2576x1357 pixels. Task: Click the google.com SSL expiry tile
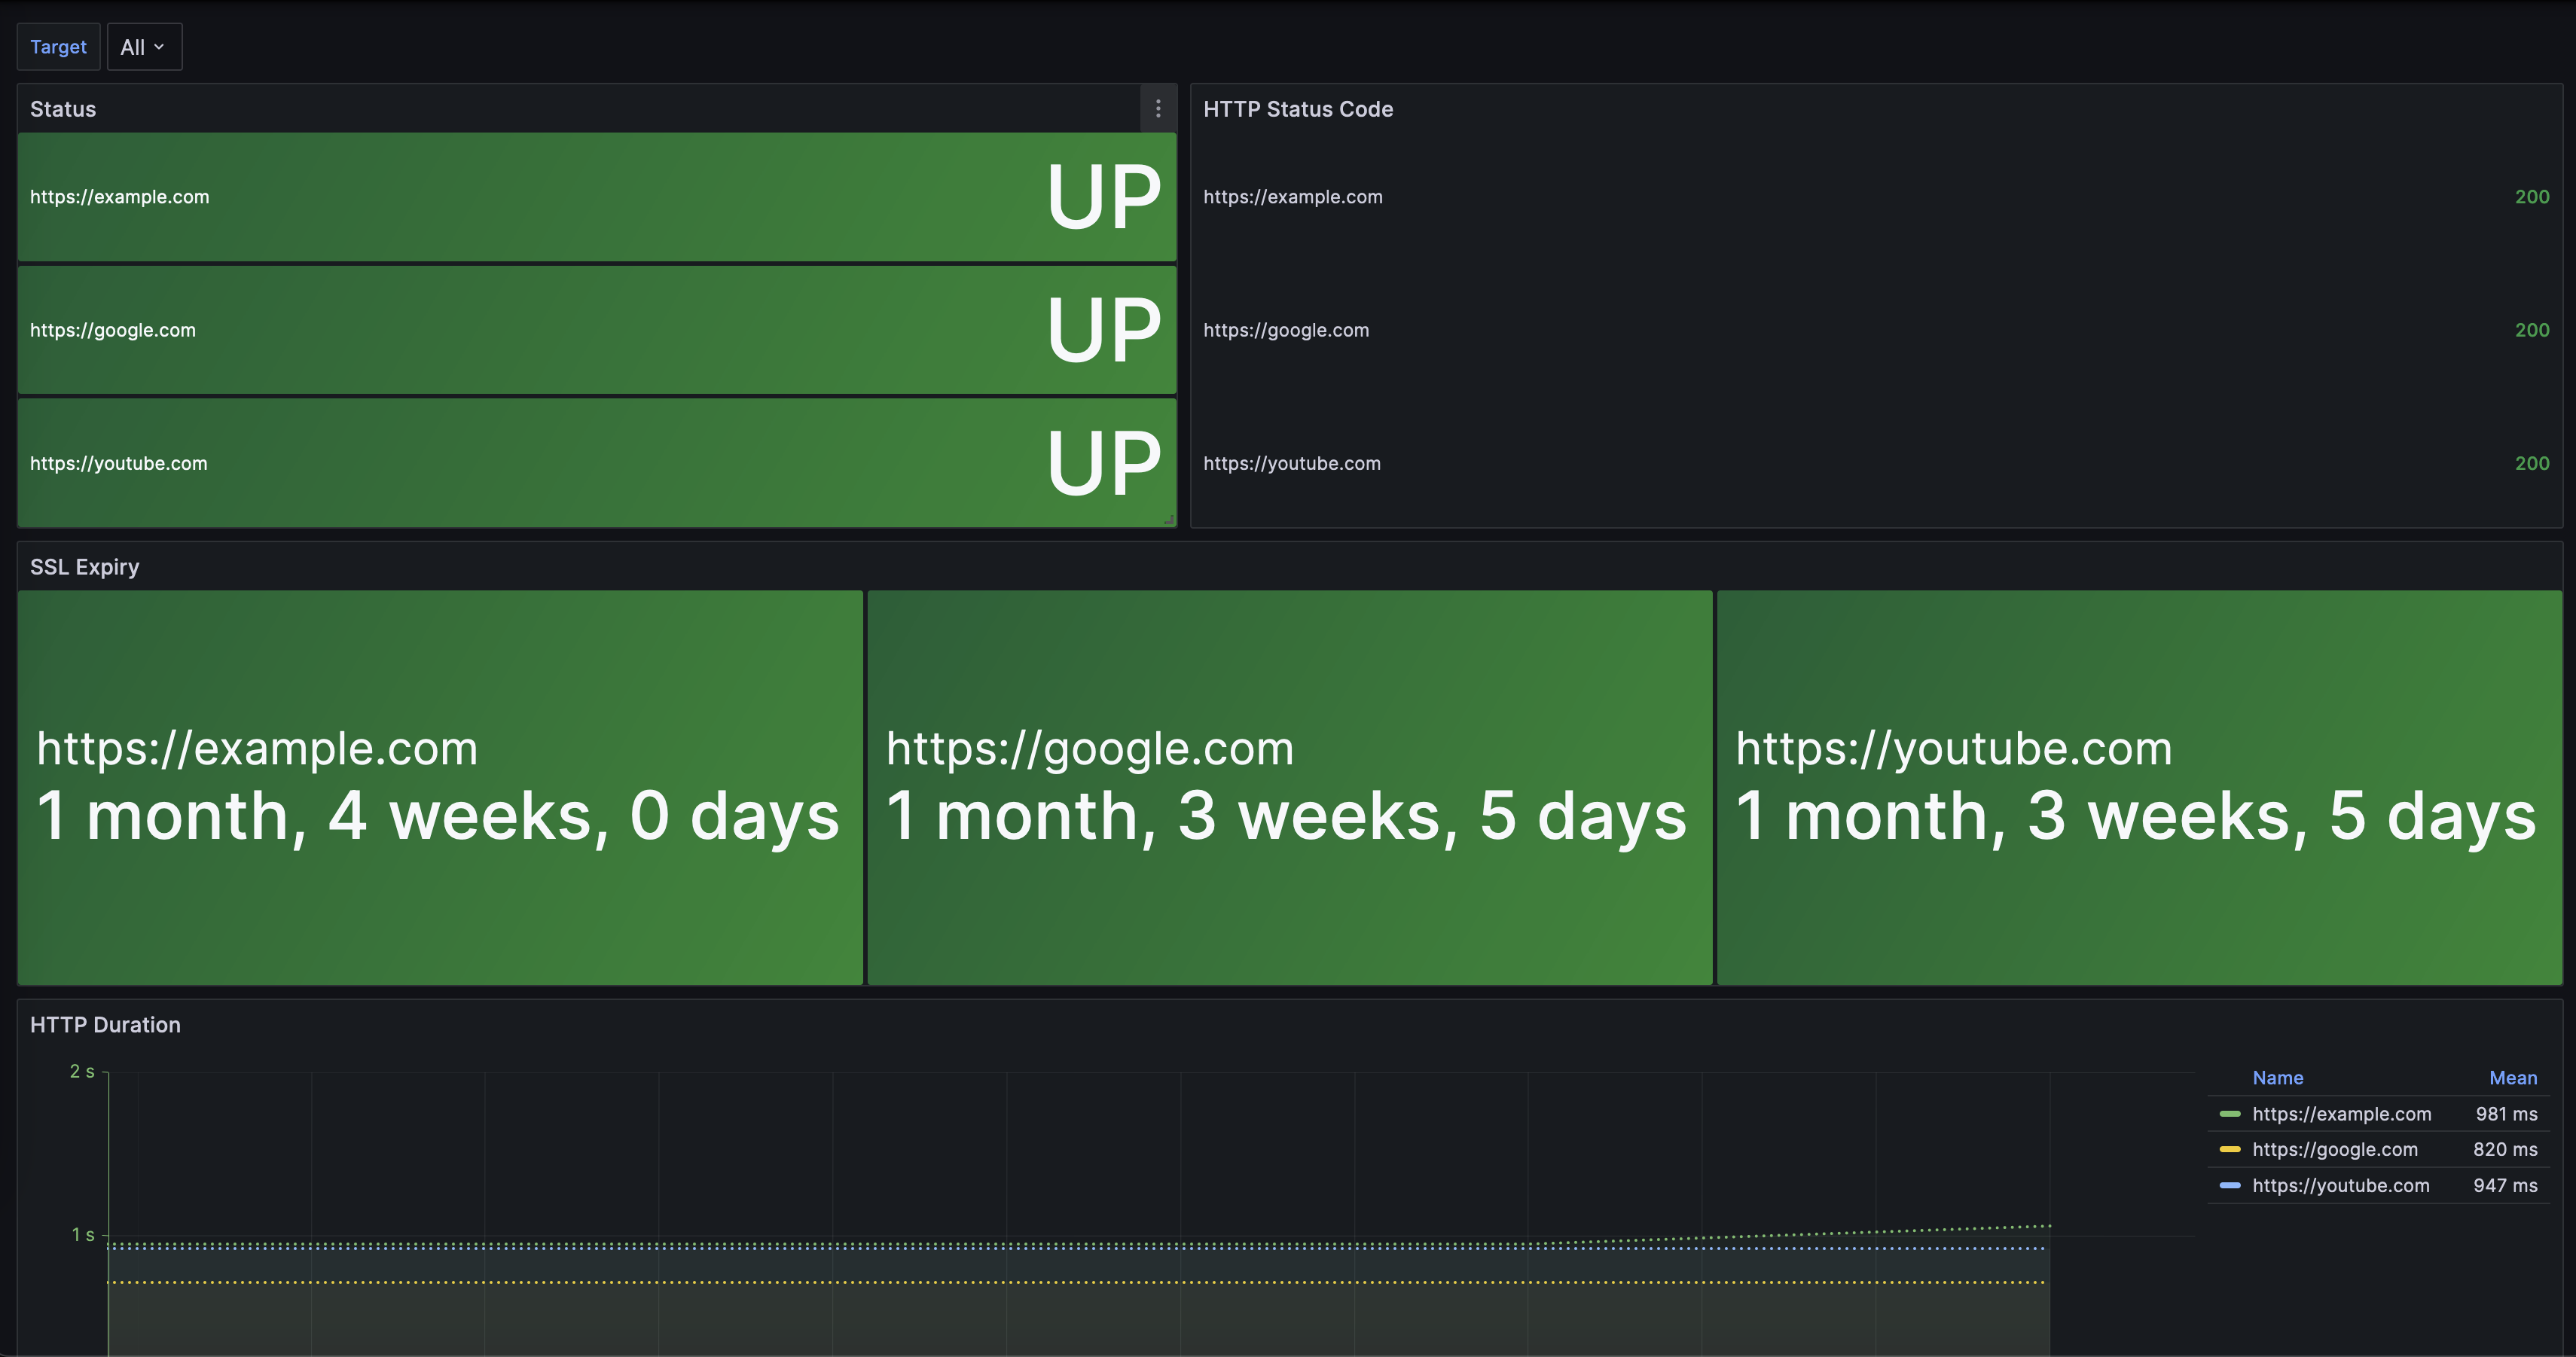(x=1289, y=787)
